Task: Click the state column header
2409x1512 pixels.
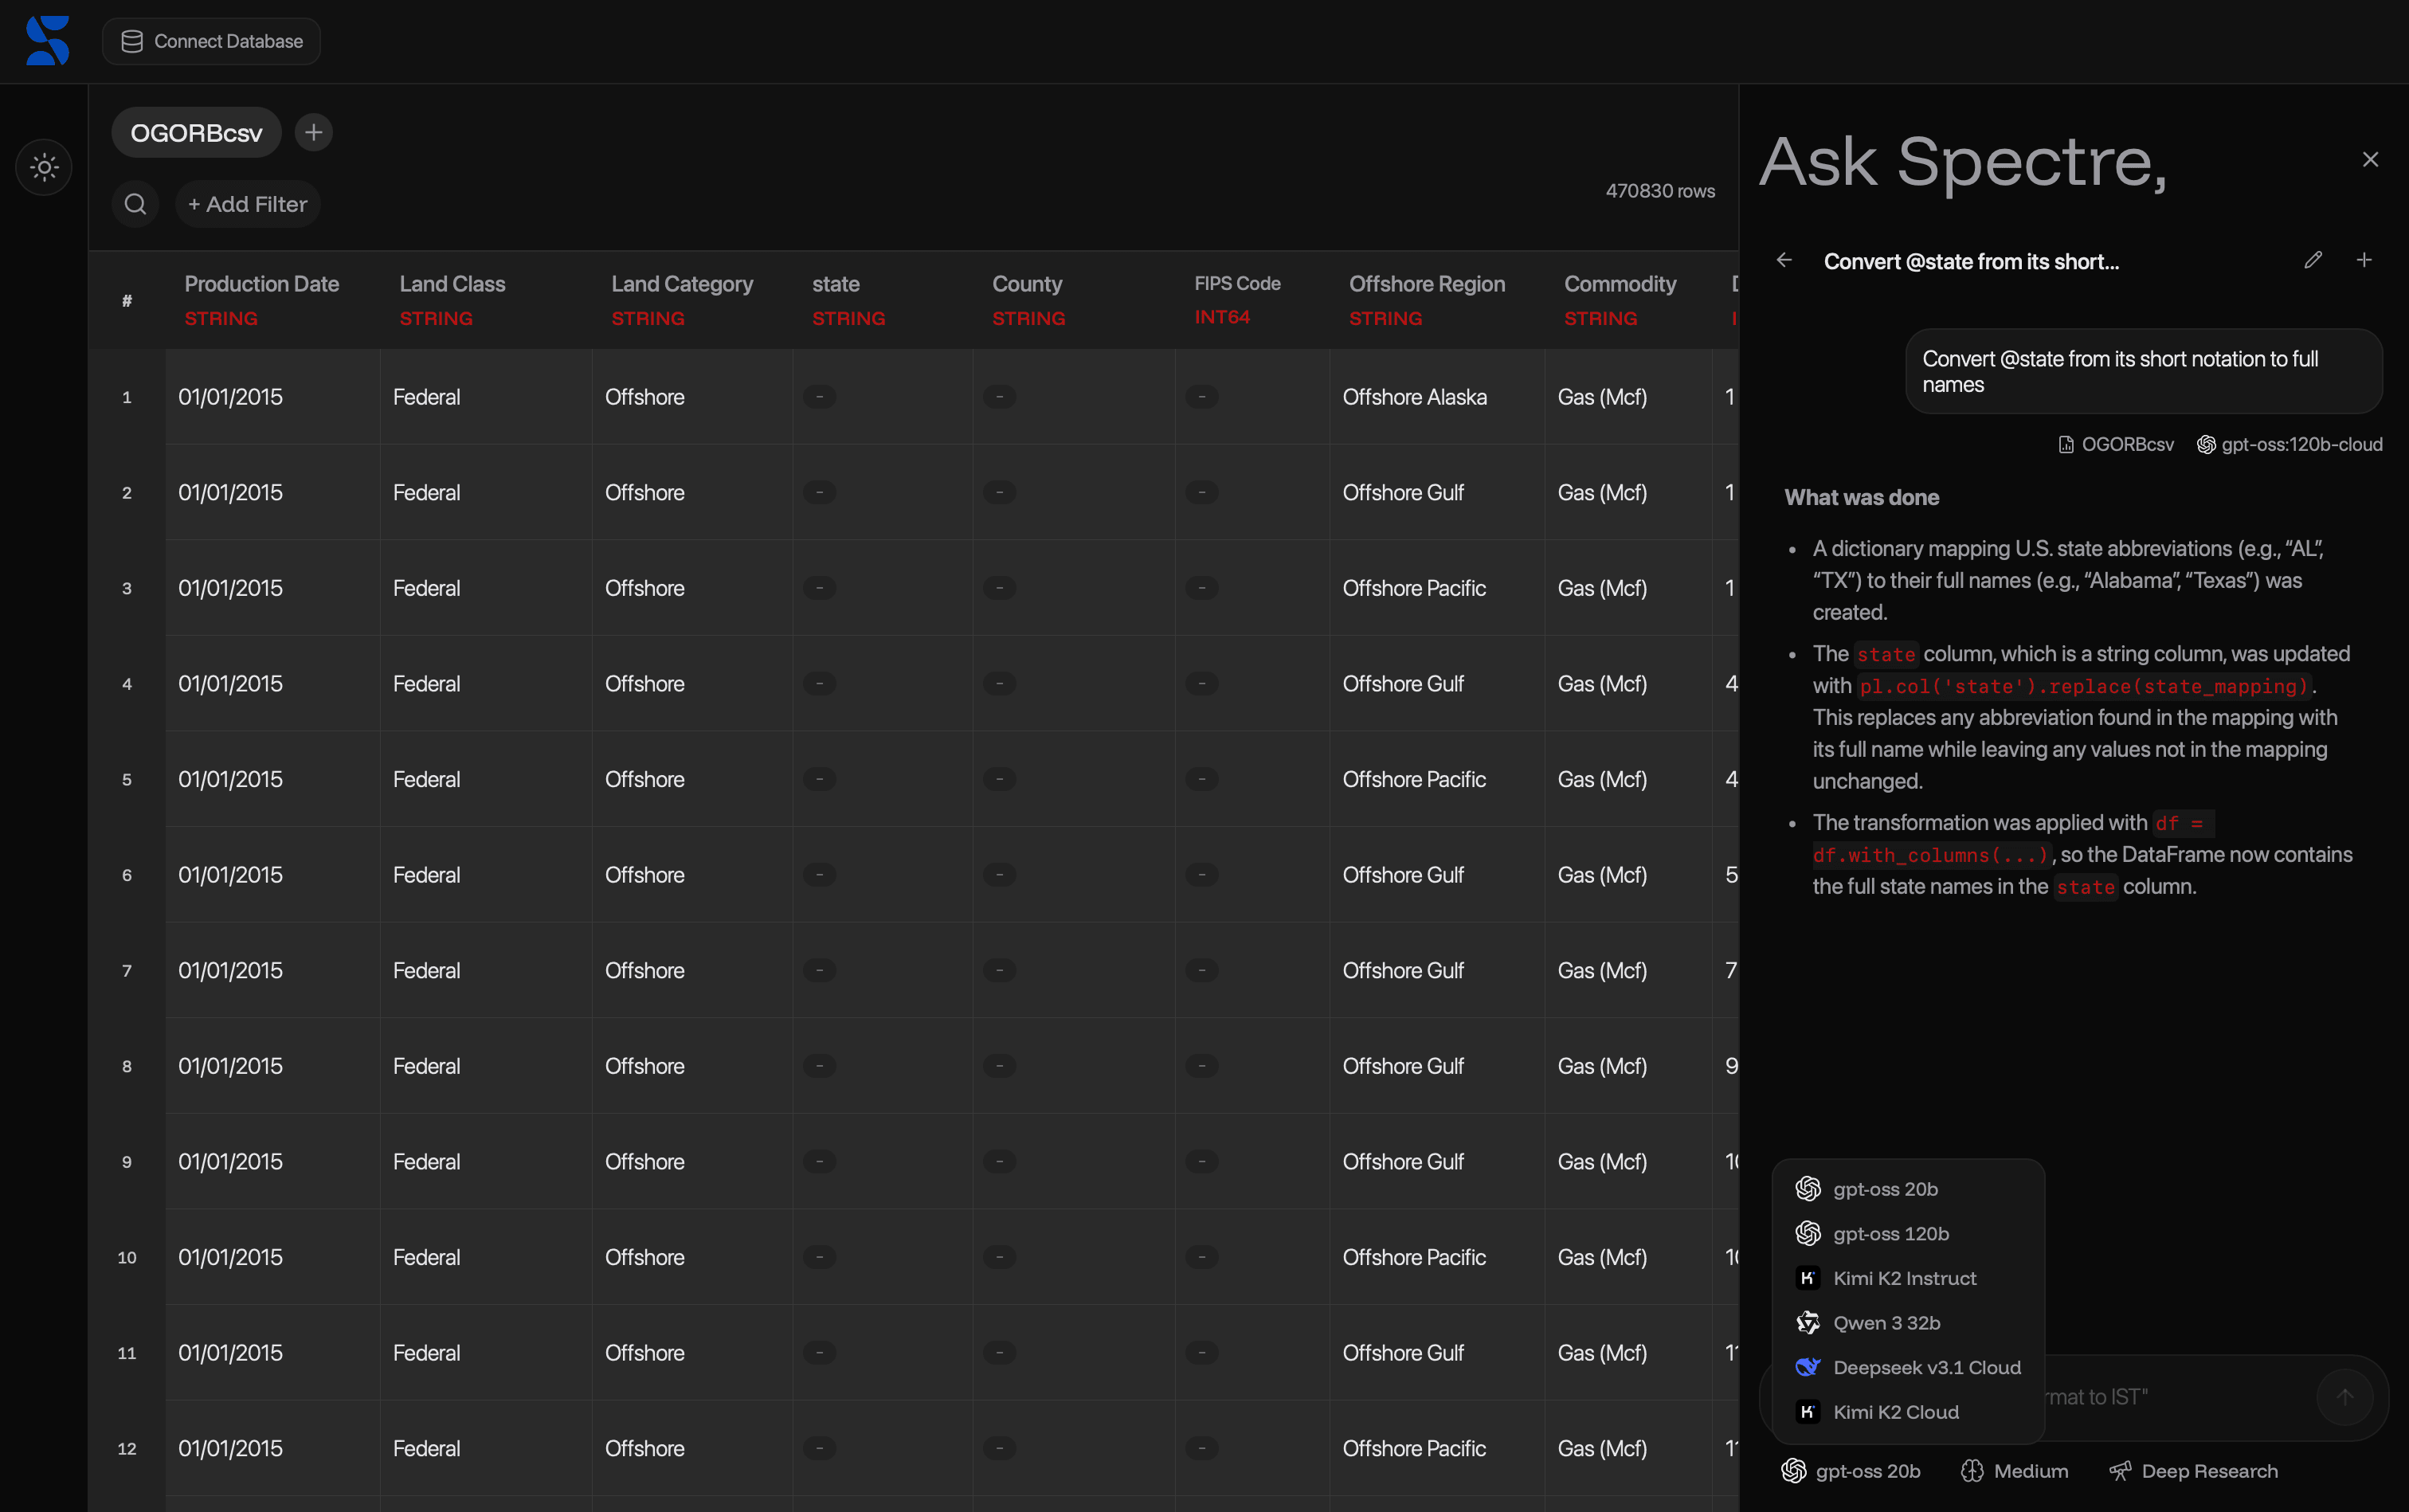Action: point(836,284)
